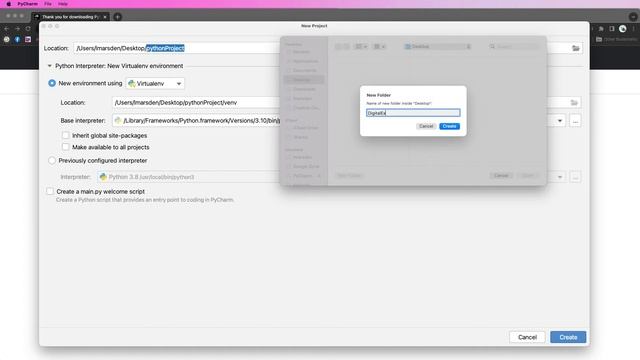The width and height of the screenshot is (640, 360).
Task: Open the Base interpreter dropdown arrow
Action: pos(560,121)
